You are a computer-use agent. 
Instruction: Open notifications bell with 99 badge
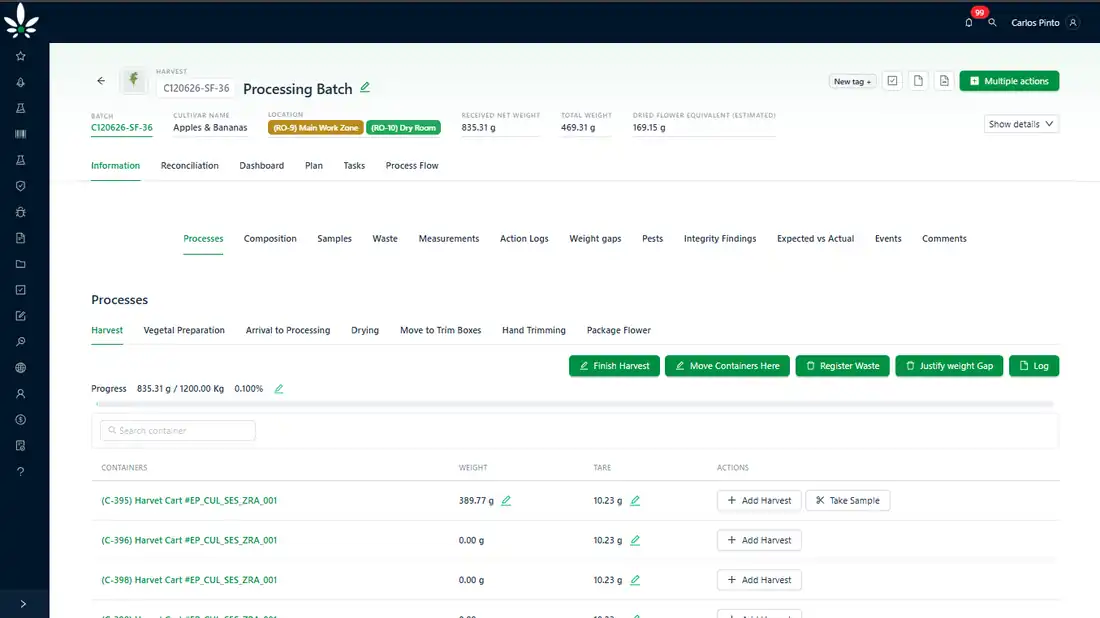point(969,22)
